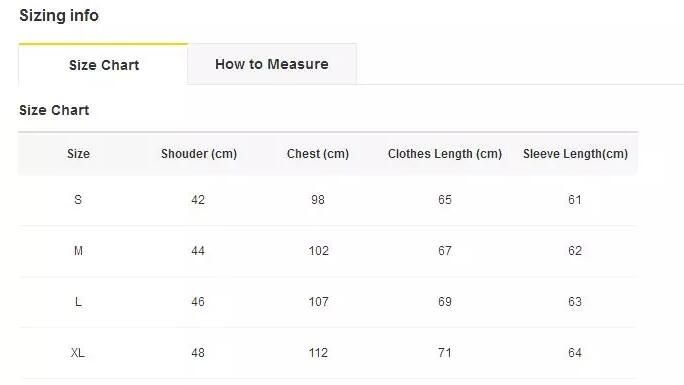Click the Sleeve Length(cm) header
This screenshot has width=684, height=385.
pyautogui.click(x=575, y=154)
